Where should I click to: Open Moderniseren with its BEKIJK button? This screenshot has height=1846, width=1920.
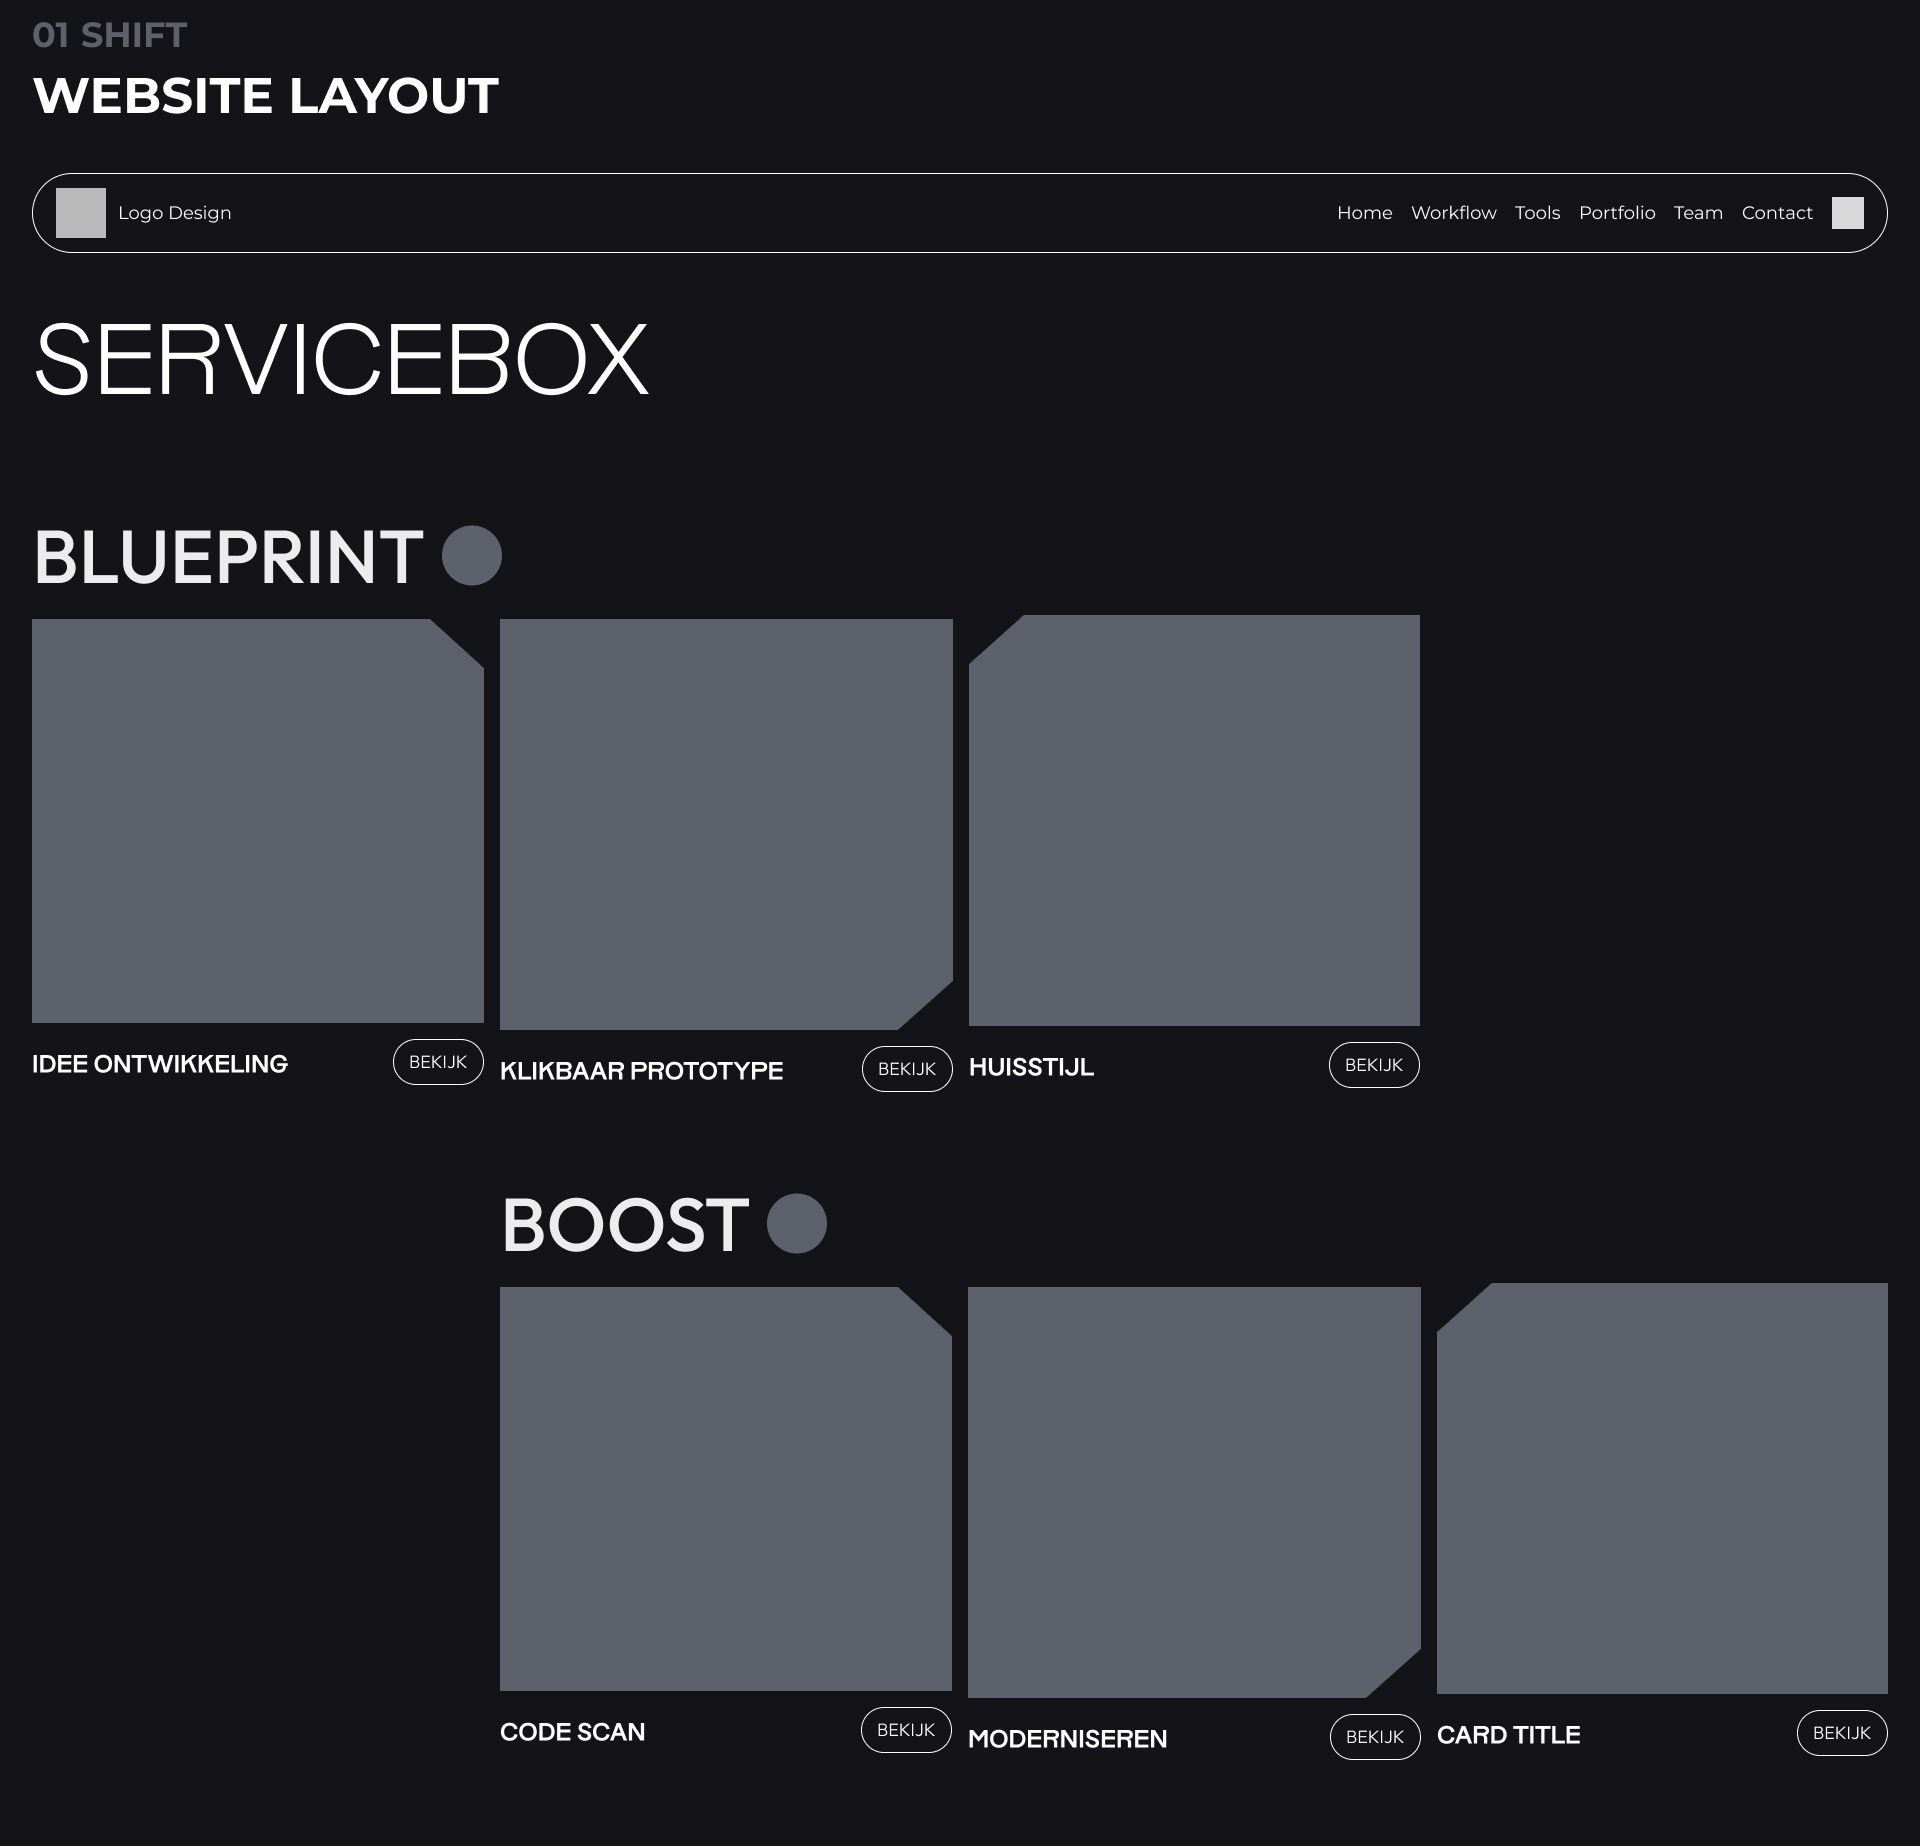1375,1737
